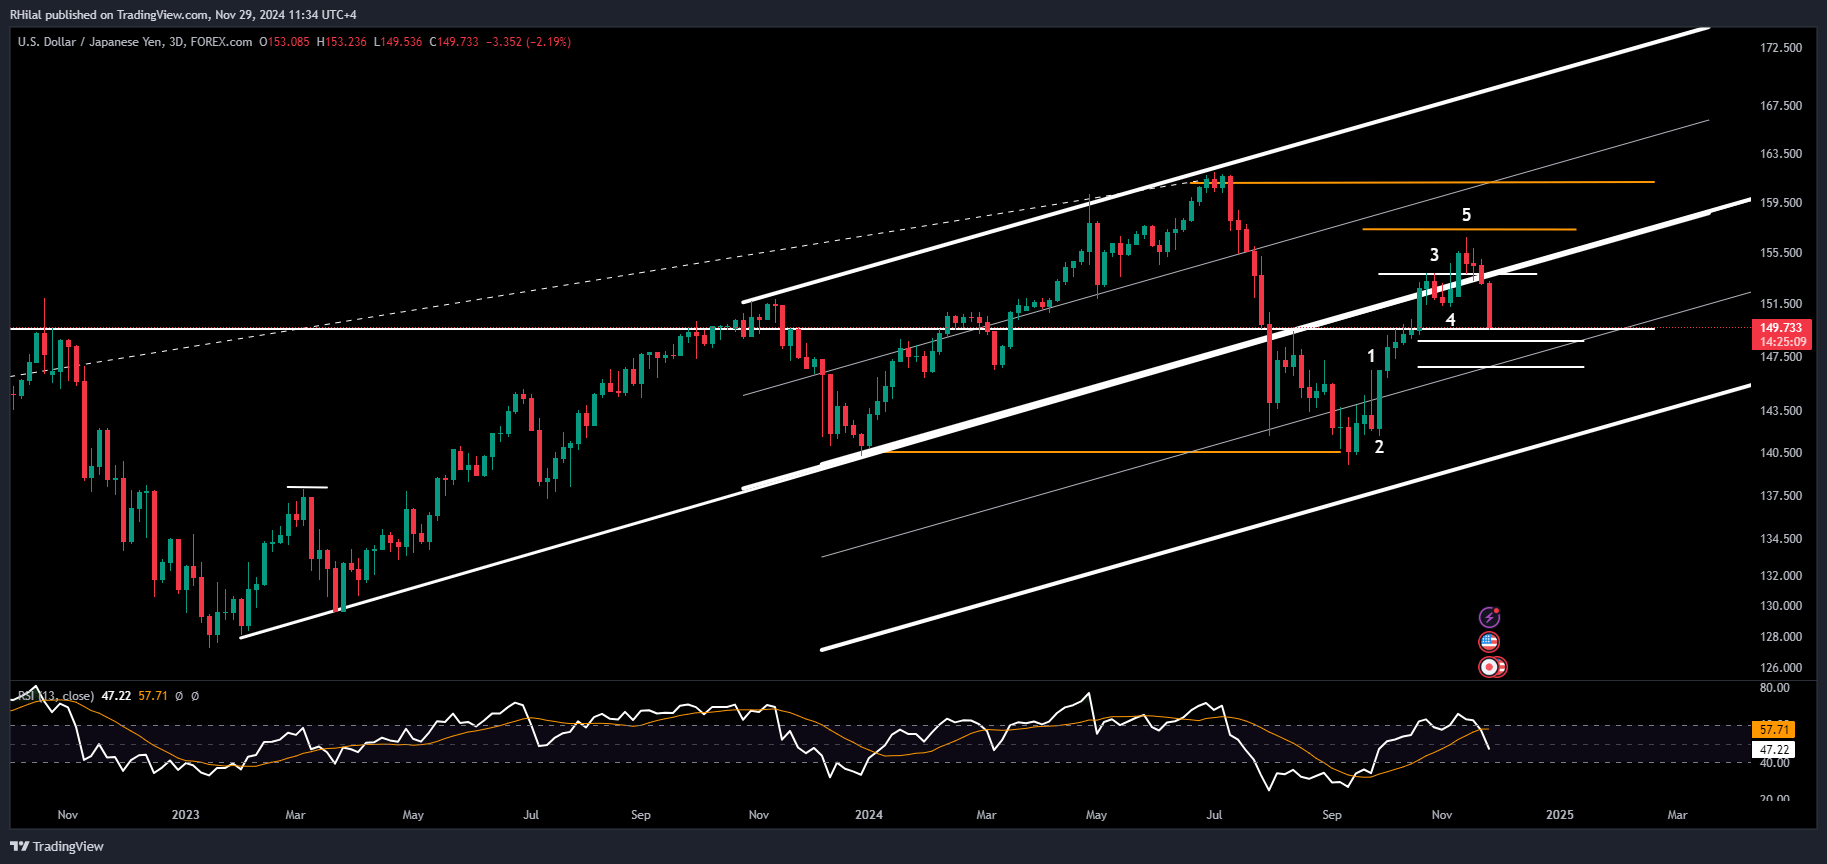Click wave label 4 on the chart
The width and height of the screenshot is (1827, 864).
[x=1451, y=320]
